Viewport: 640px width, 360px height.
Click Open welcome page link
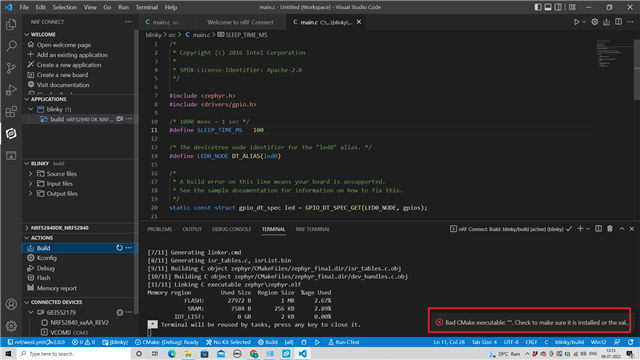pos(64,45)
